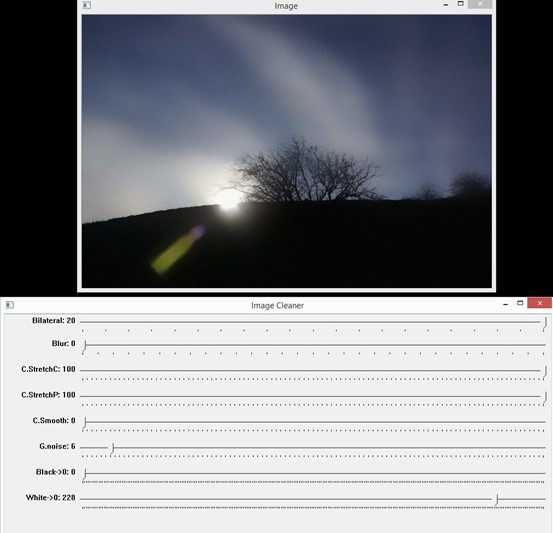Click the 'C.Smooth: 0' label

pyautogui.click(x=54, y=420)
